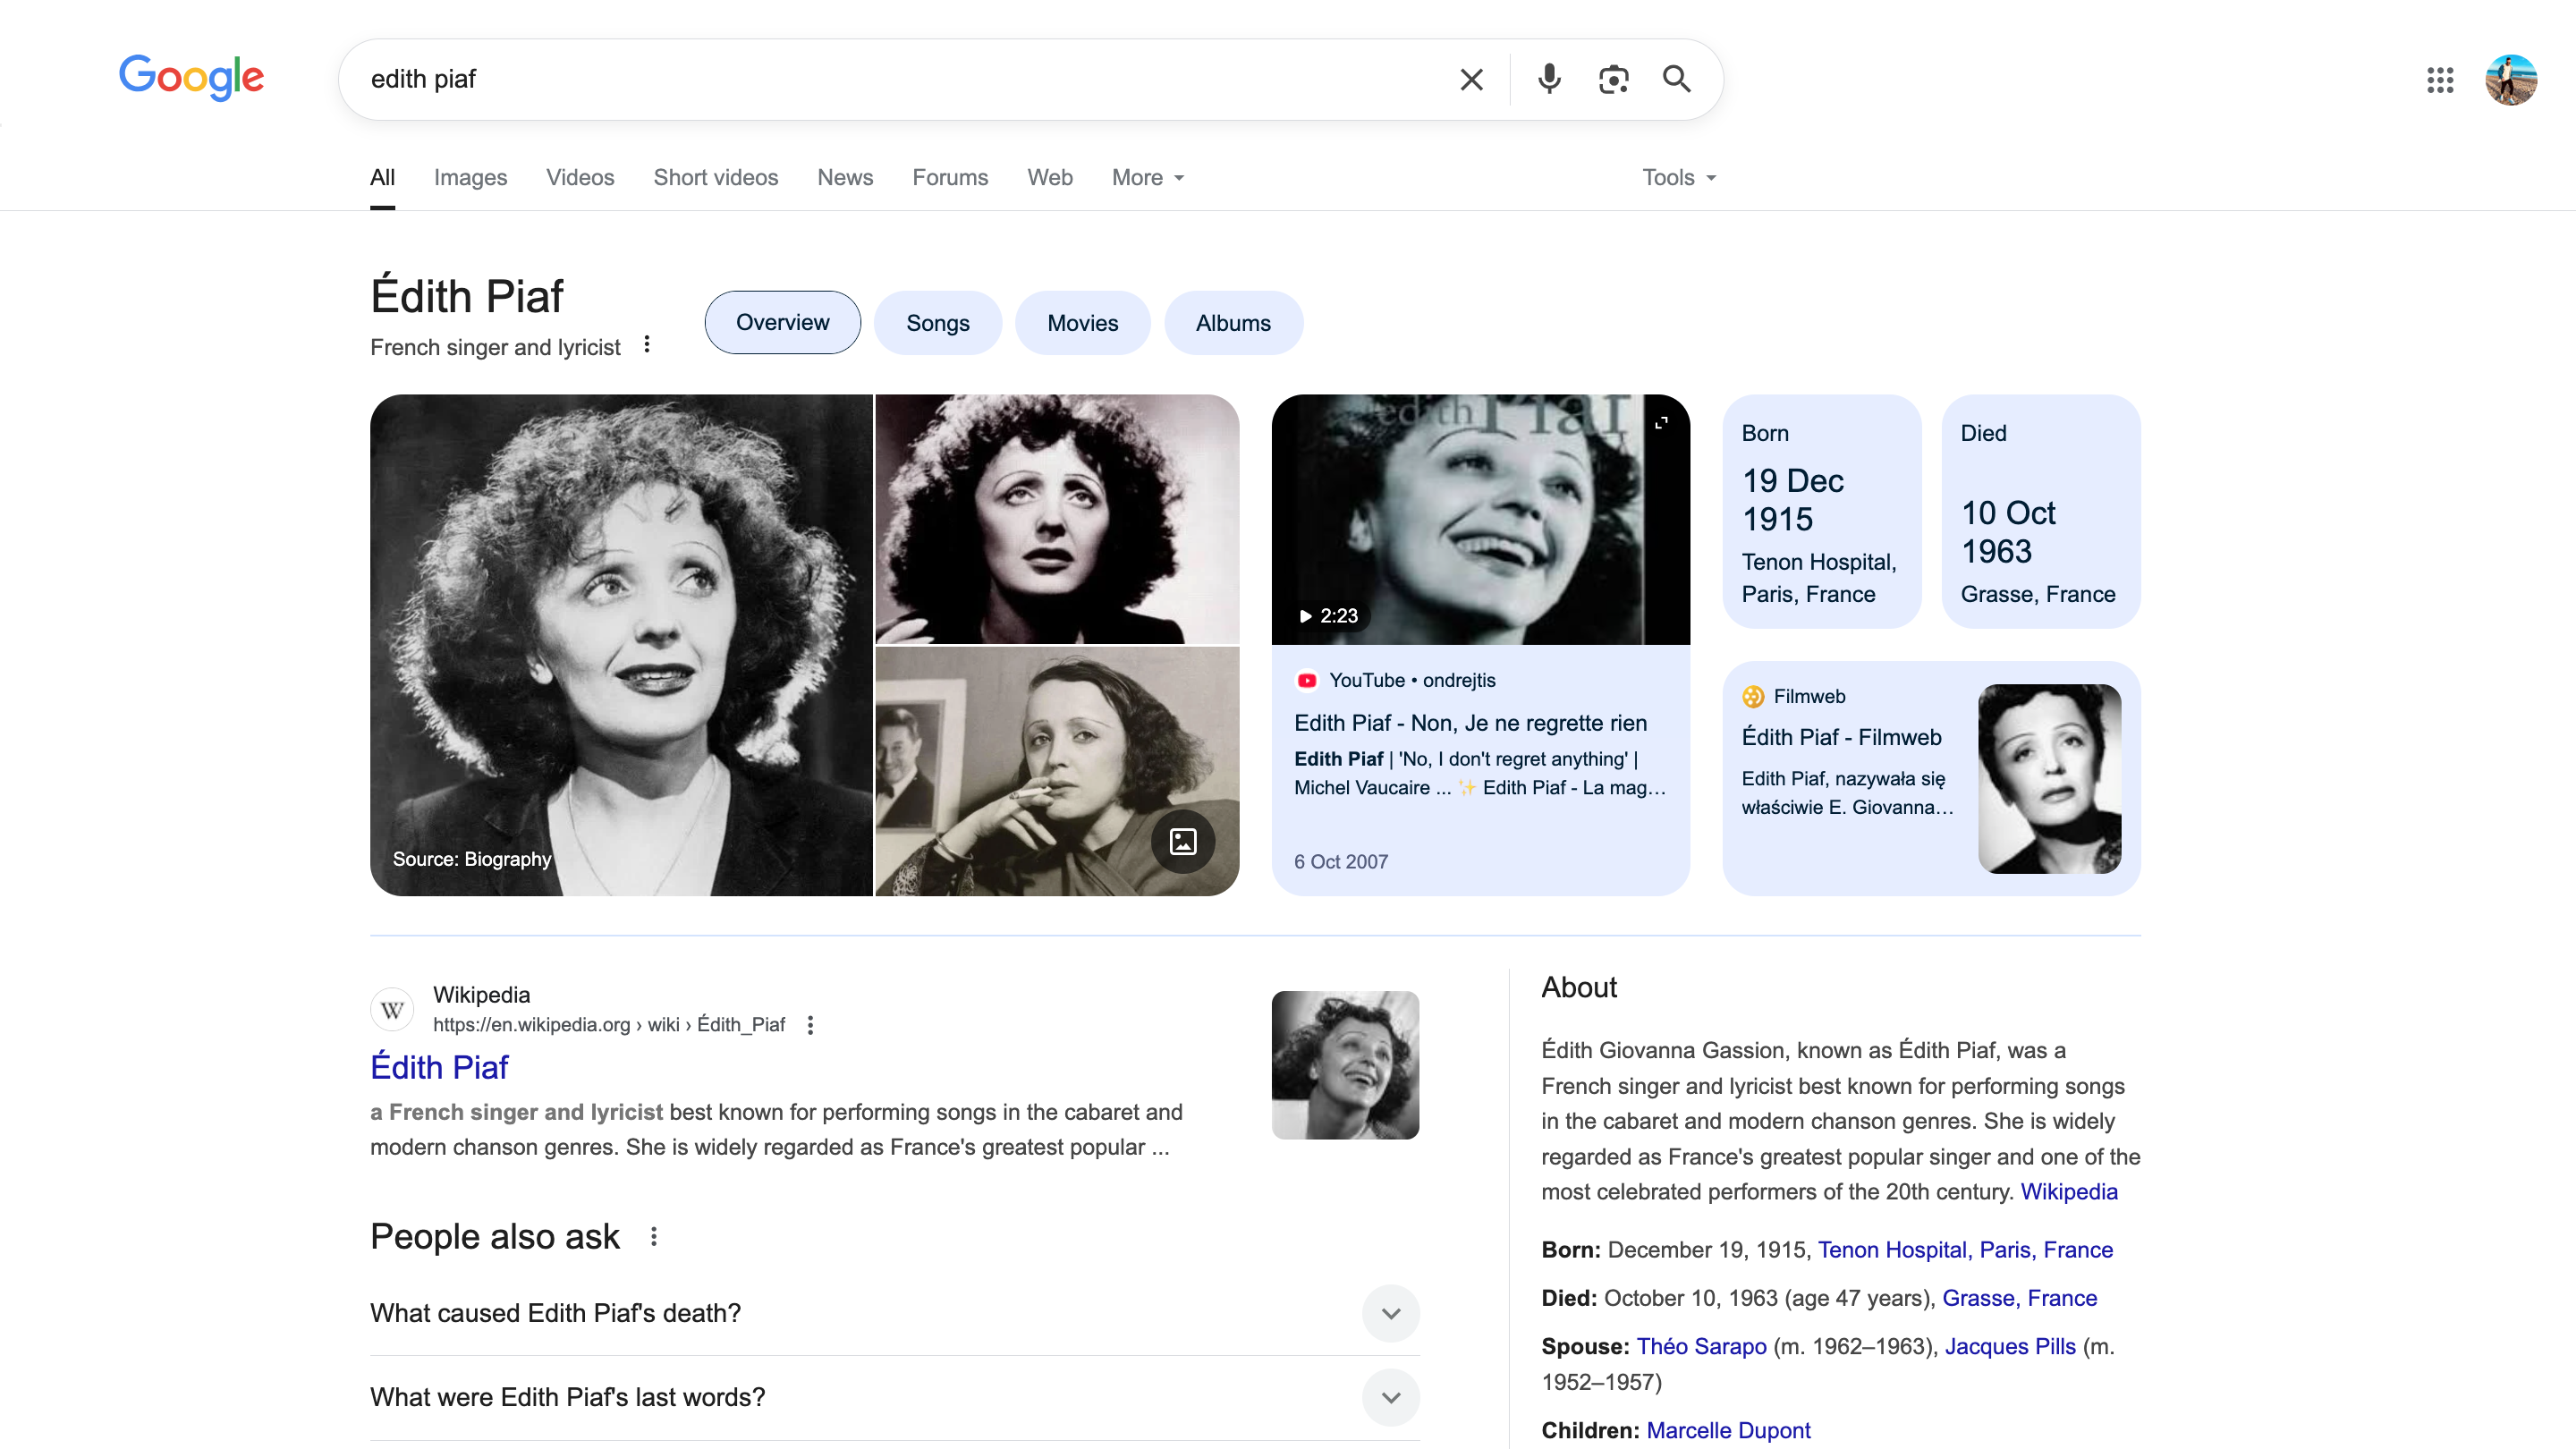Open options dots next to Wikipedia URL
2576x1449 pixels.
[x=810, y=1025]
